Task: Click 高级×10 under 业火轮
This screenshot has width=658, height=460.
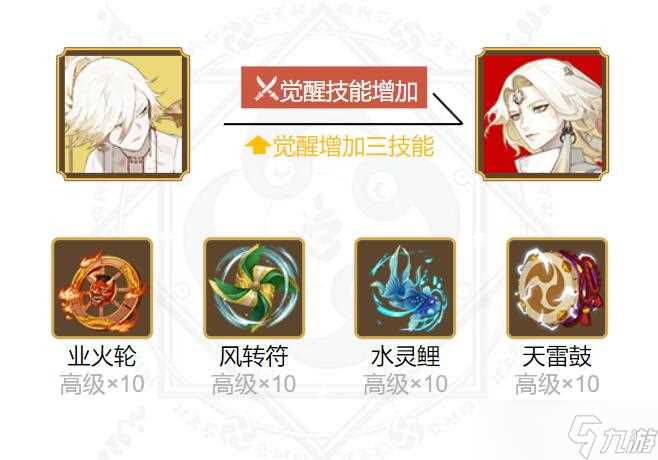Action: tap(102, 384)
